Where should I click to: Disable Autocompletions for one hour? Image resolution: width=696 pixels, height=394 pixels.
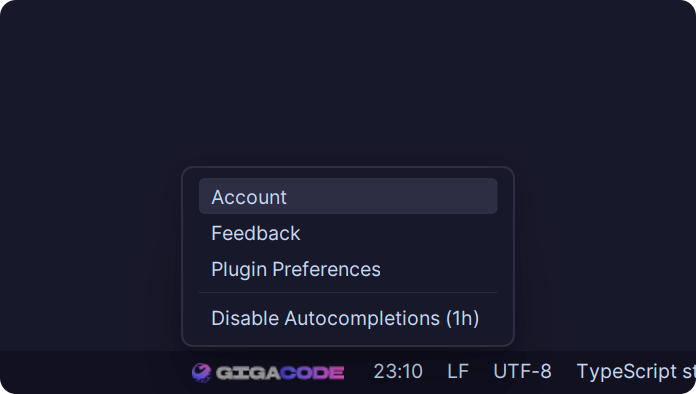pyautogui.click(x=348, y=318)
